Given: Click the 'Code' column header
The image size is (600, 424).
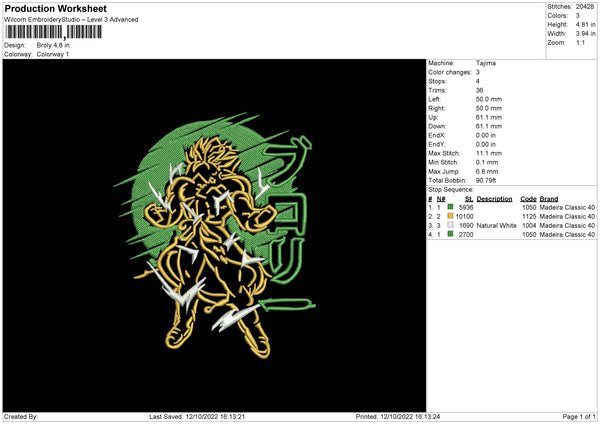Looking at the screenshot, I should 528,199.
